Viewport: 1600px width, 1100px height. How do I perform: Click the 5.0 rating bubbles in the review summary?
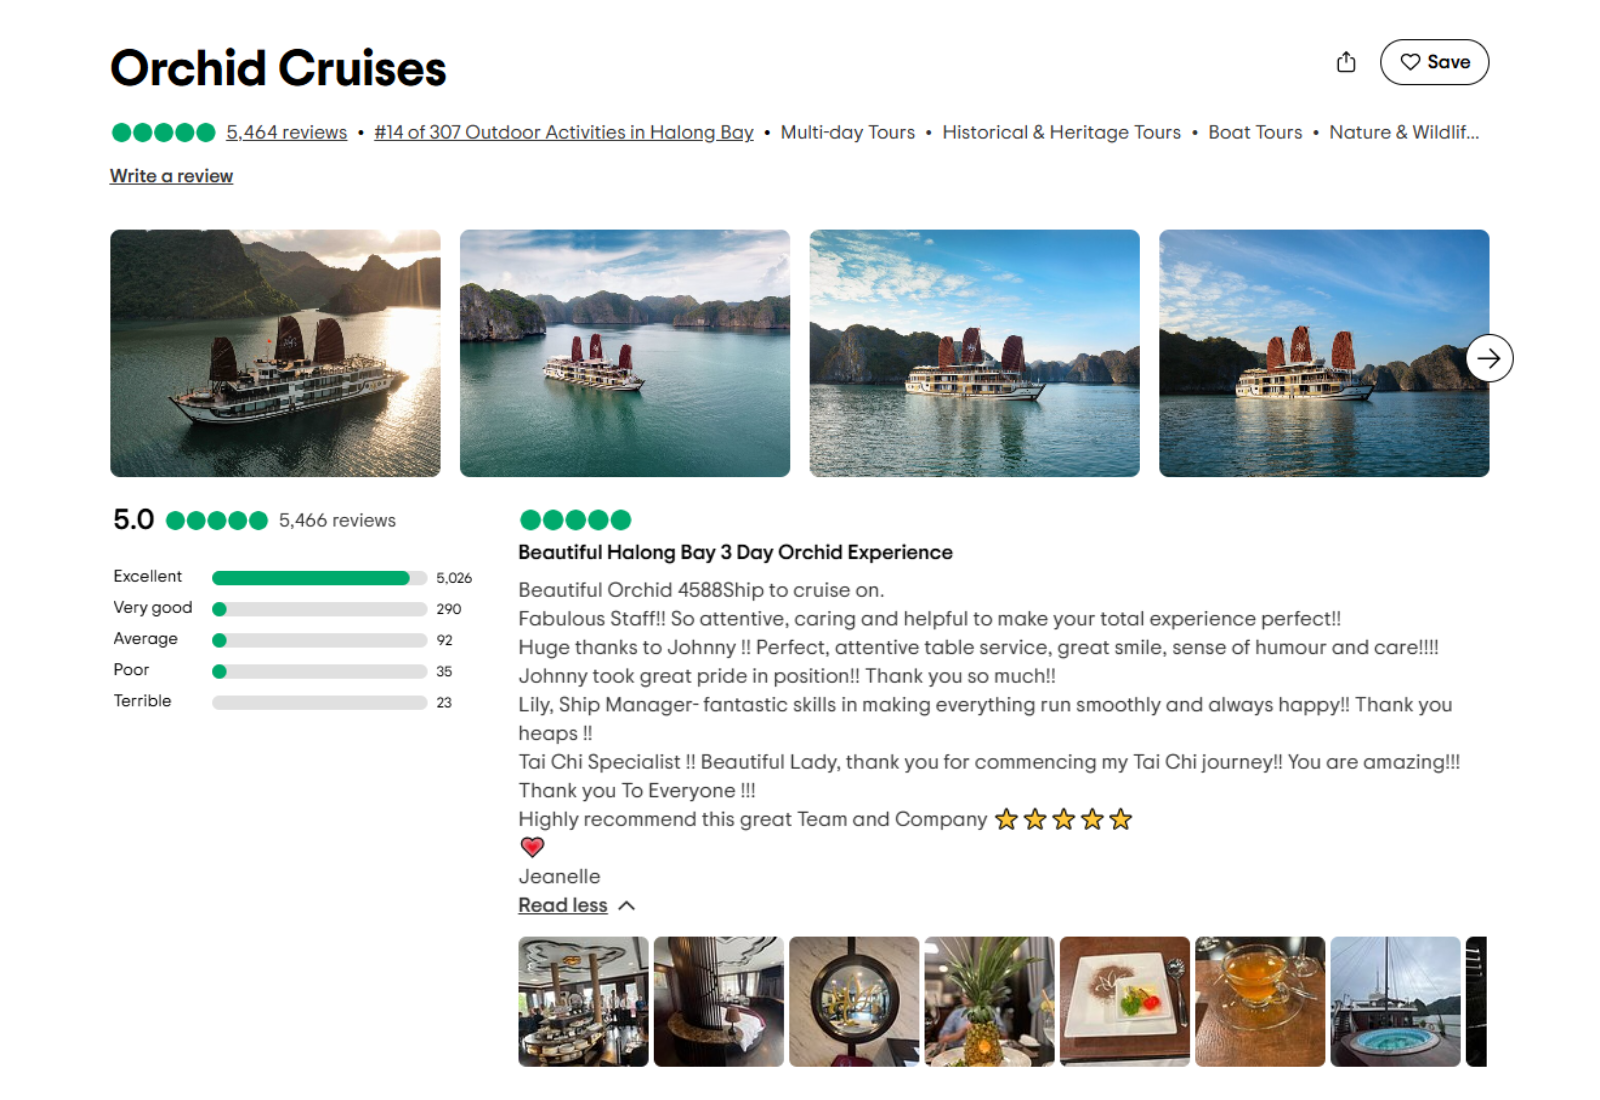tap(216, 520)
